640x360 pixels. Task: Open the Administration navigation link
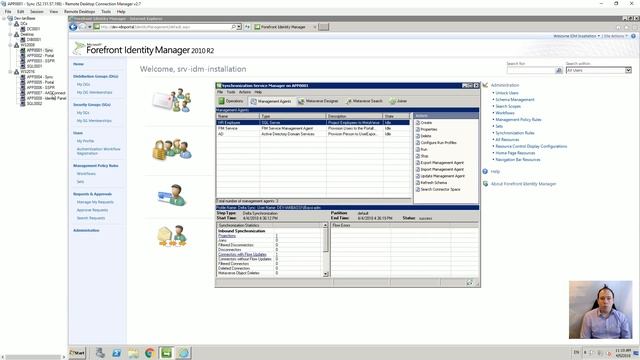coord(86,231)
